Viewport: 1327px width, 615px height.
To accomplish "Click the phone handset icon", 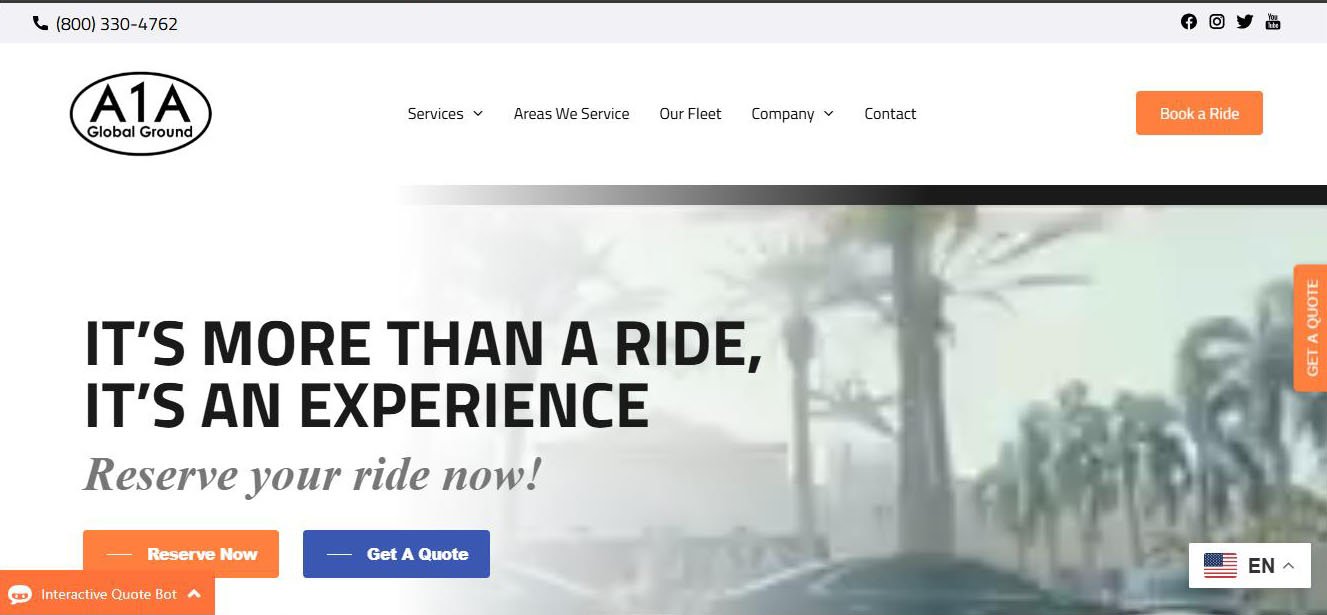I will (40, 23).
